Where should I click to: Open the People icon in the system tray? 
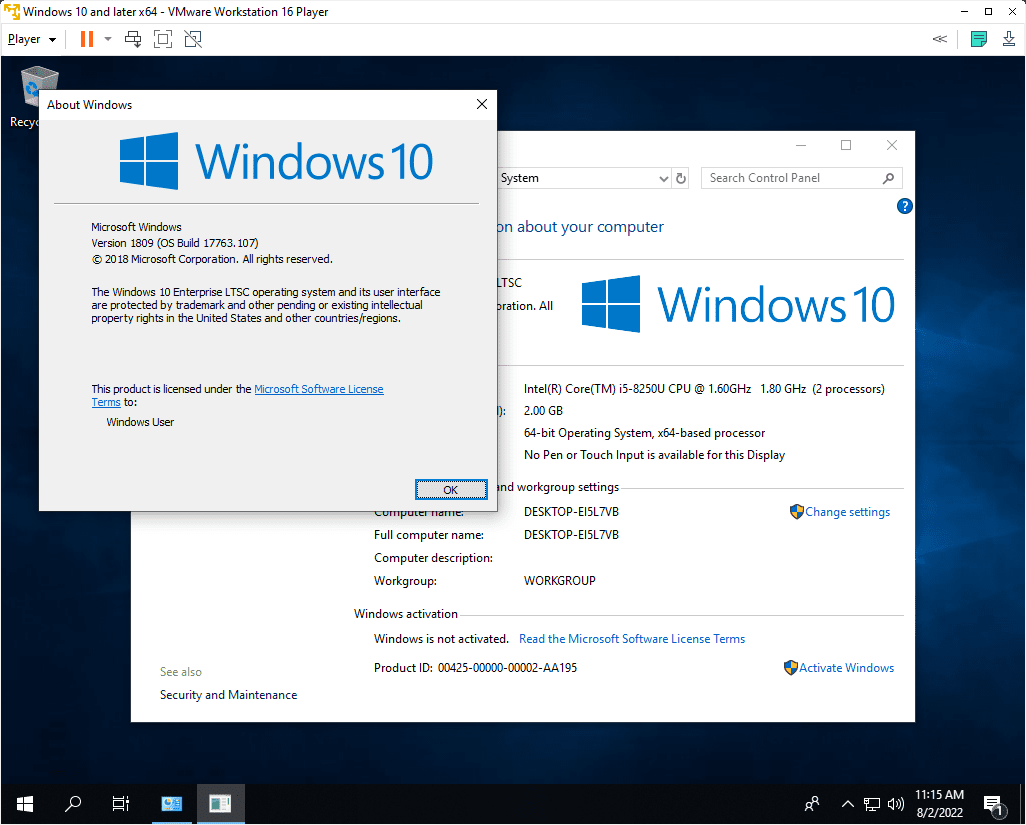tap(812, 803)
